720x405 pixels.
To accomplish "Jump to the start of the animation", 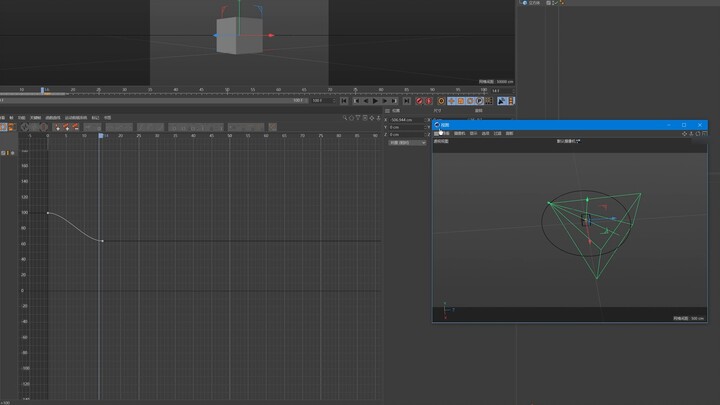I will [x=344, y=100].
